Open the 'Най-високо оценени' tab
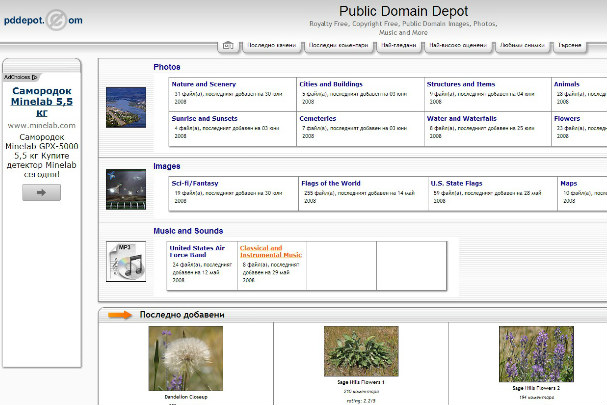Image resolution: width=607 pixels, height=405 pixels. (458, 45)
